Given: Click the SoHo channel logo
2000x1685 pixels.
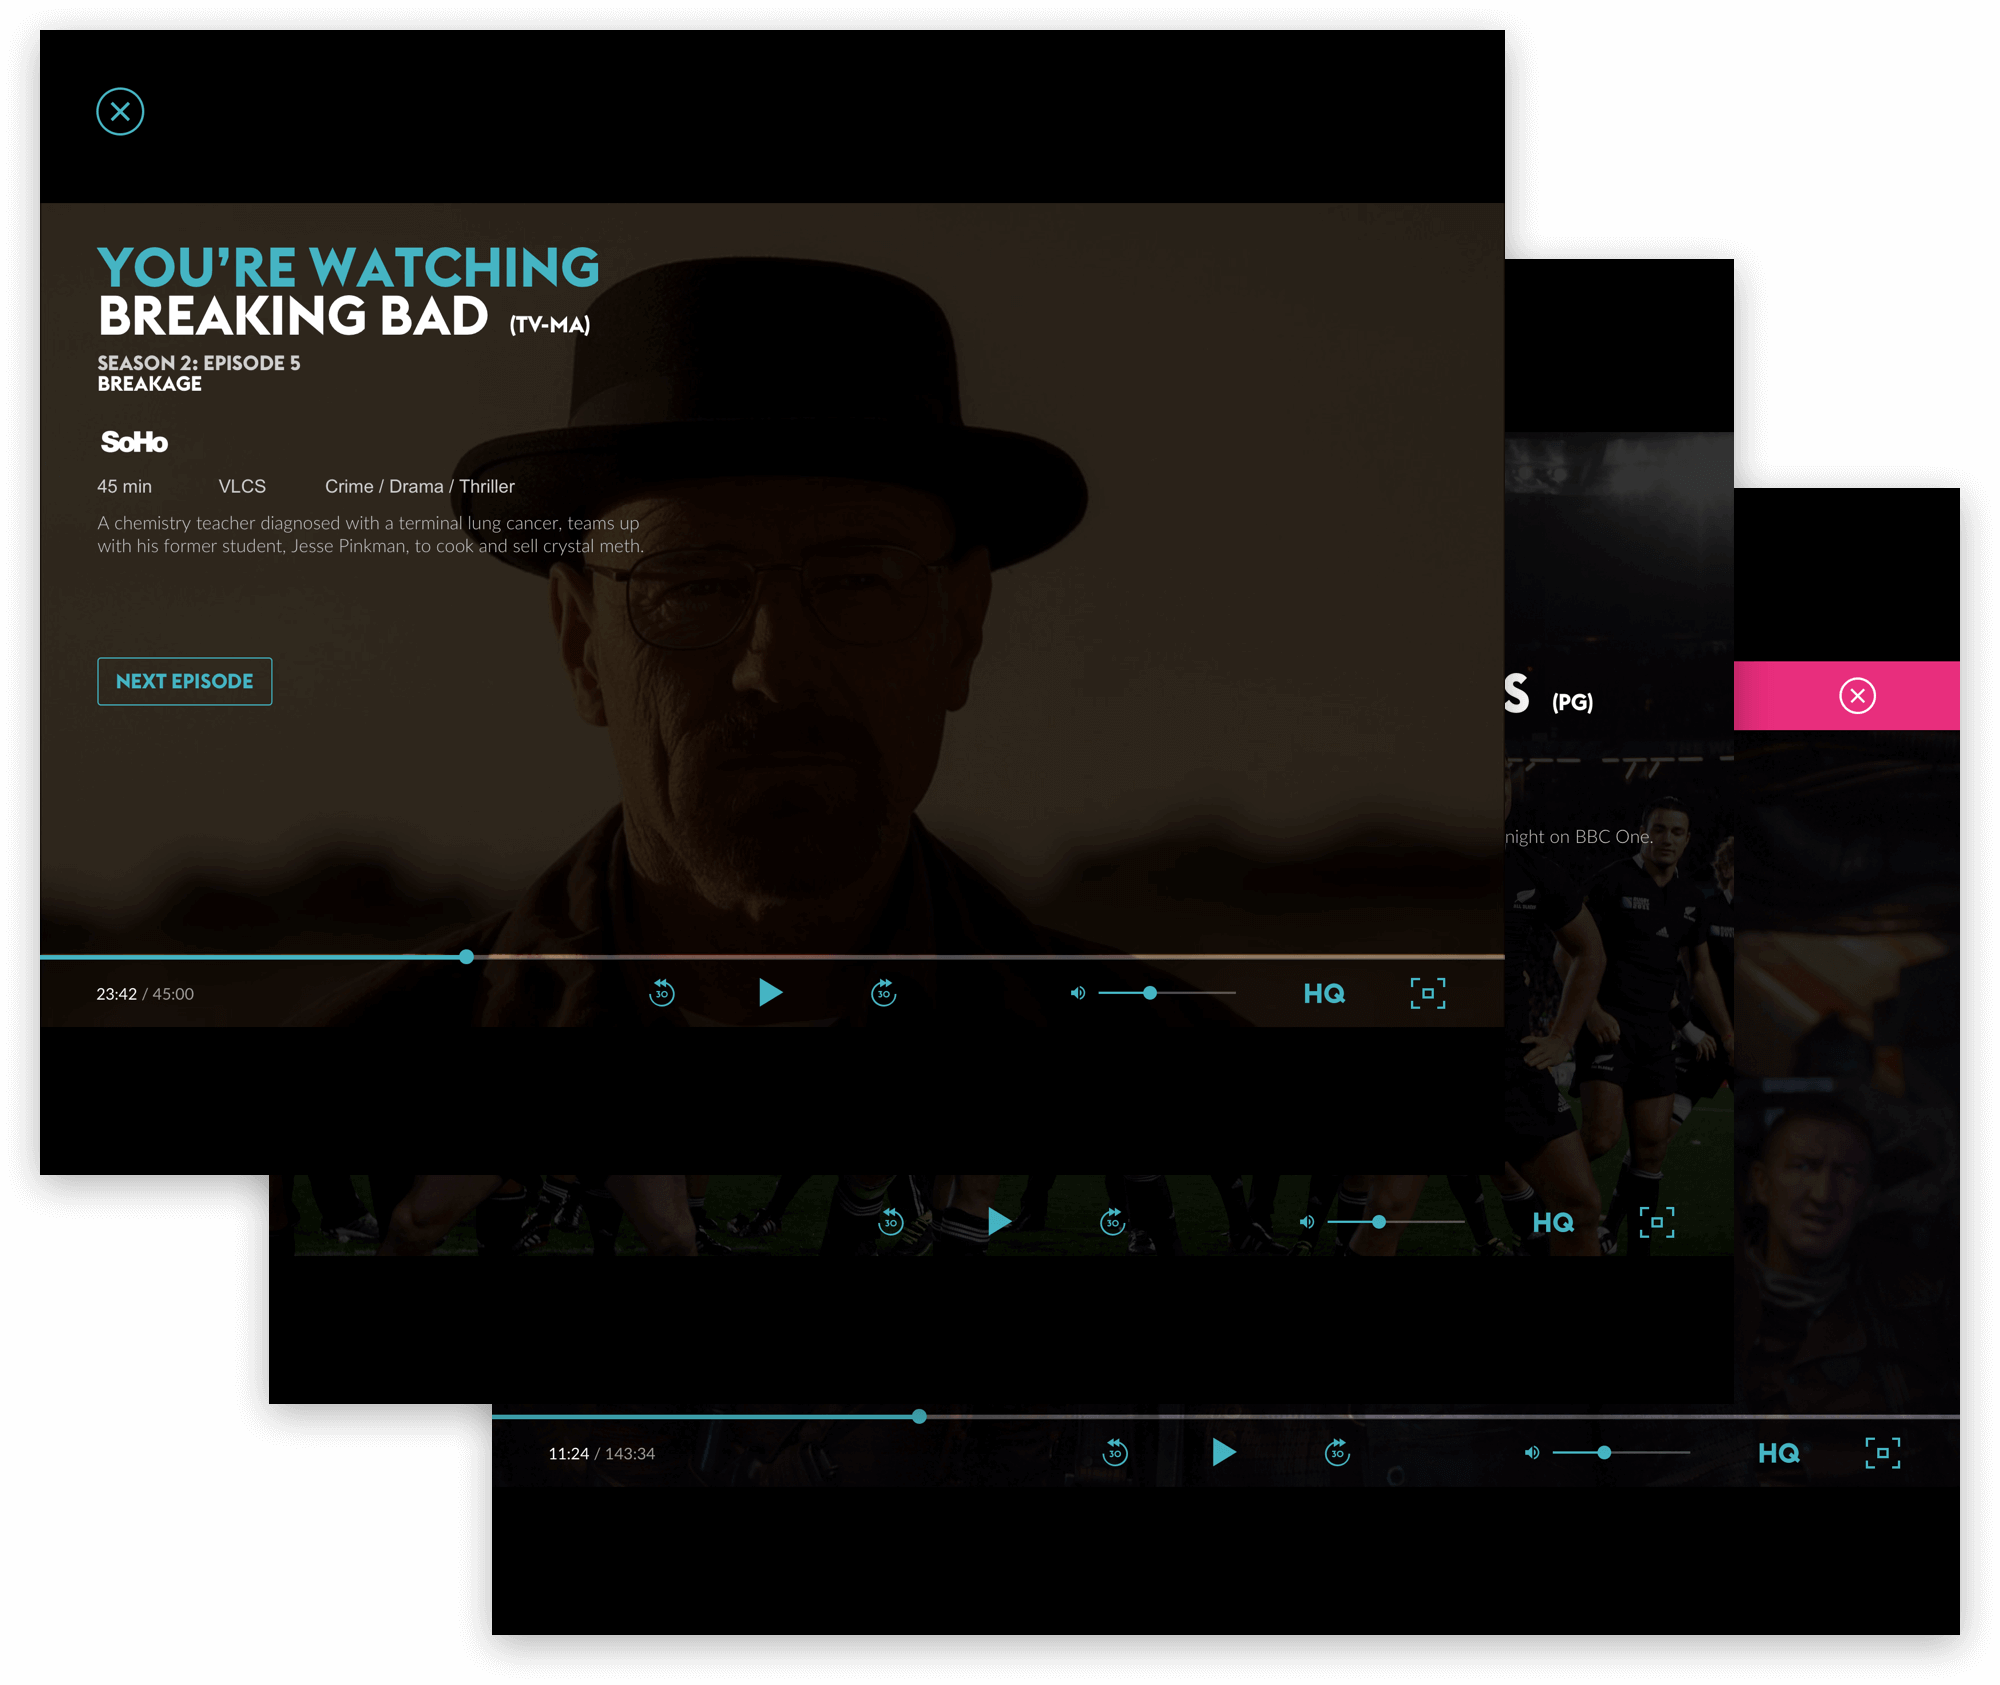Looking at the screenshot, I should point(134,442).
